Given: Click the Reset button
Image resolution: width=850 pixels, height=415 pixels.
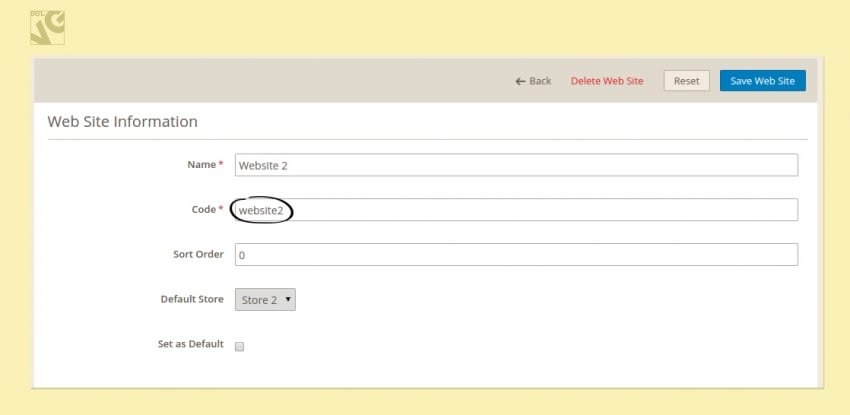Looking at the screenshot, I should (686, 81).
